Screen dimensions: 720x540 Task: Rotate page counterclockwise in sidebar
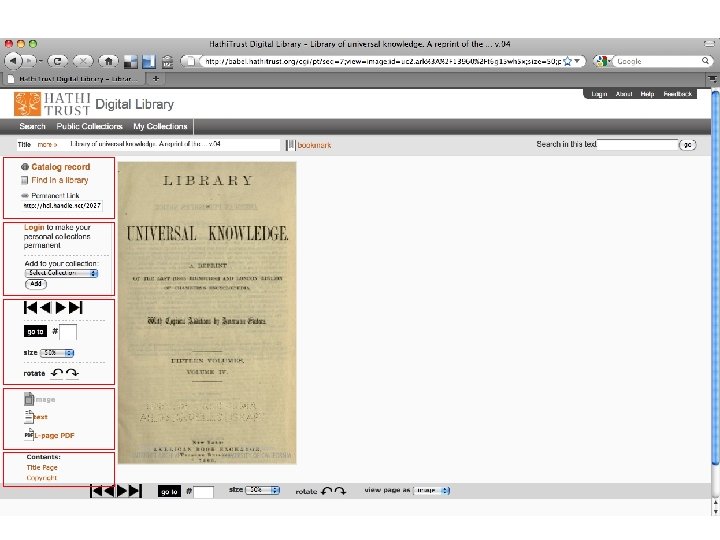pos(57,373)
